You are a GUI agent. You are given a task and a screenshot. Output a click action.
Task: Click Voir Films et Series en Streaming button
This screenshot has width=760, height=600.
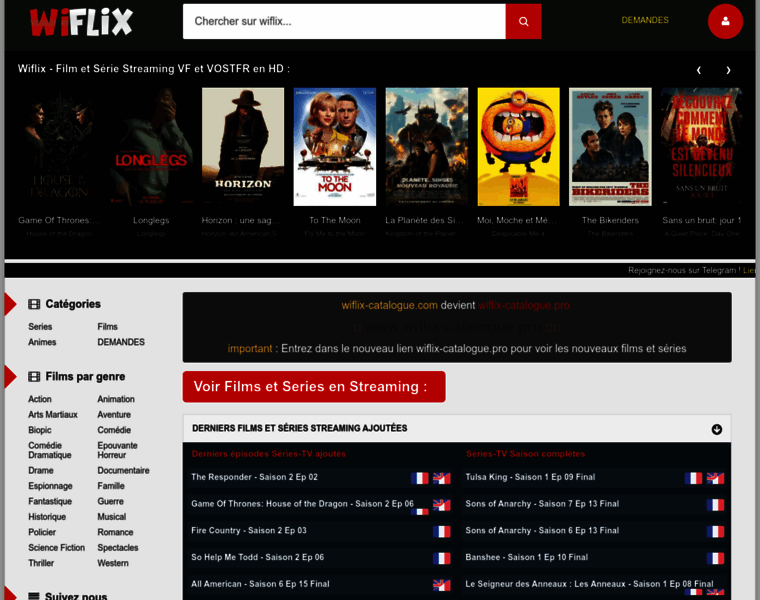point(314,387)
